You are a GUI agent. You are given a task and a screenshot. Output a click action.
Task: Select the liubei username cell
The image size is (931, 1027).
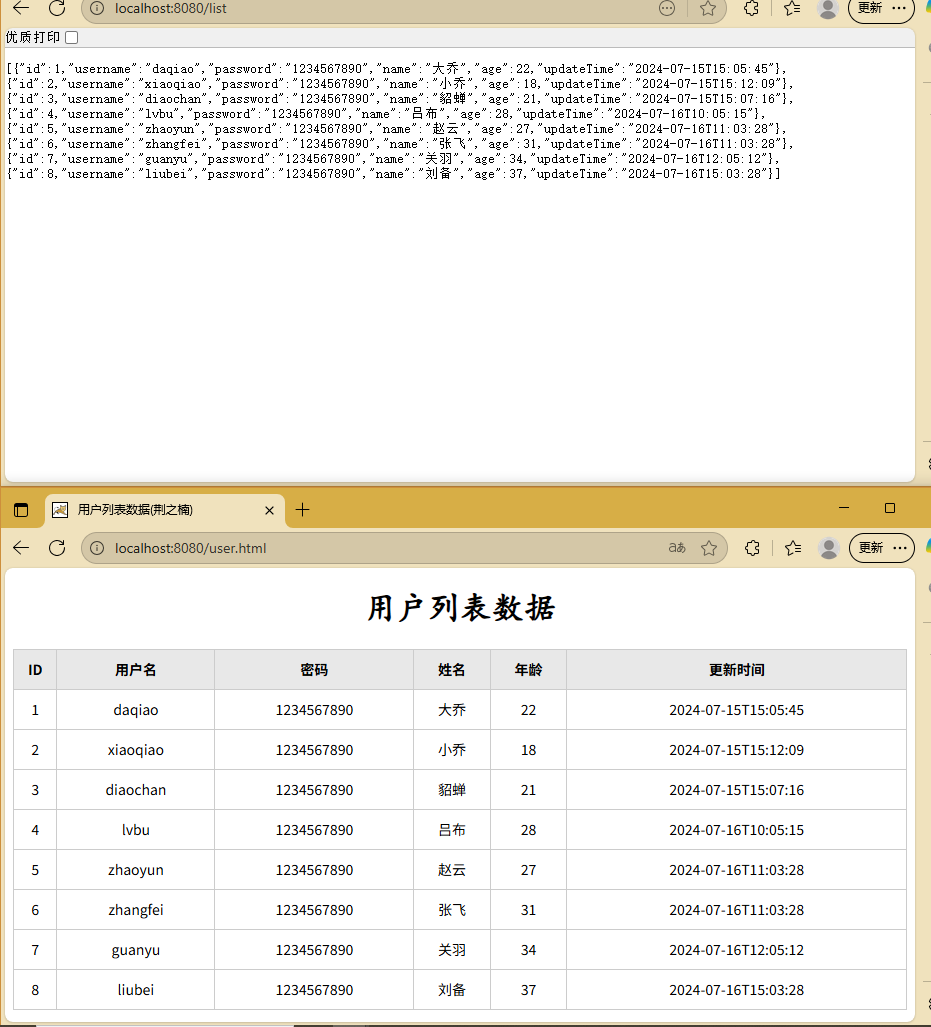pyautogui.click(x=136, y=990)
